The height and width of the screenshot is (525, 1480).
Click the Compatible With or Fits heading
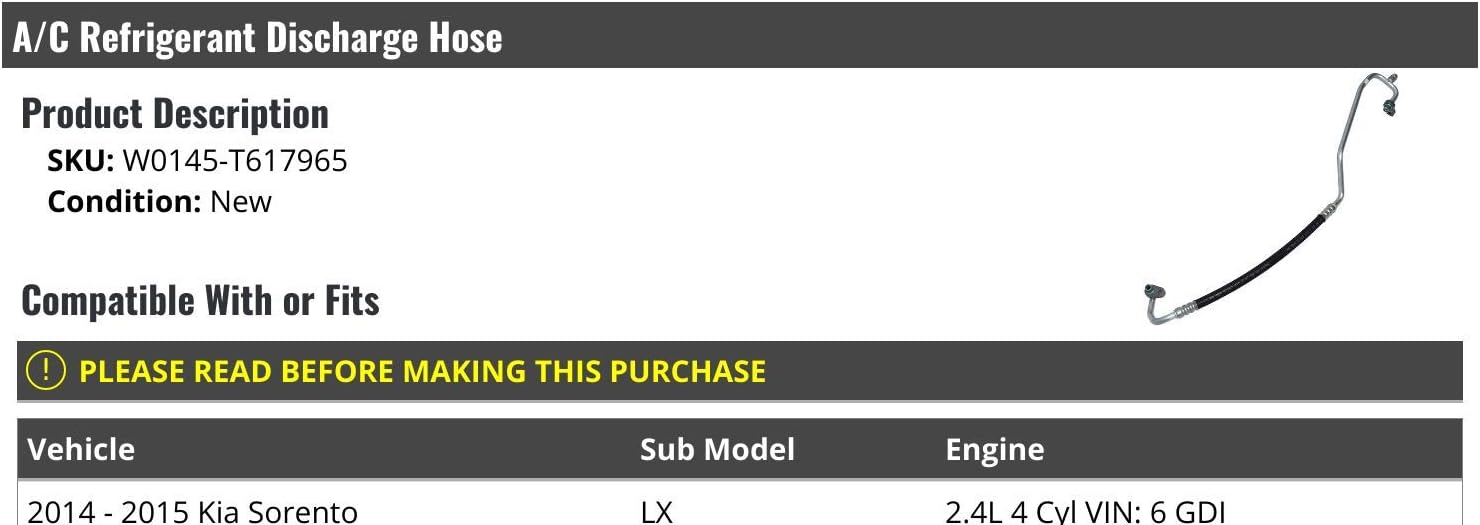200,300
